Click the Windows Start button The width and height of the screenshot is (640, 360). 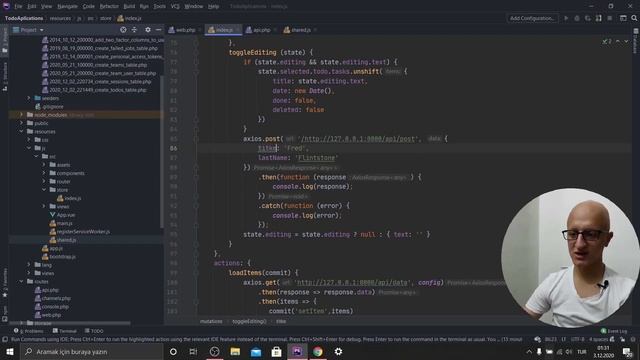click(9, 351)
